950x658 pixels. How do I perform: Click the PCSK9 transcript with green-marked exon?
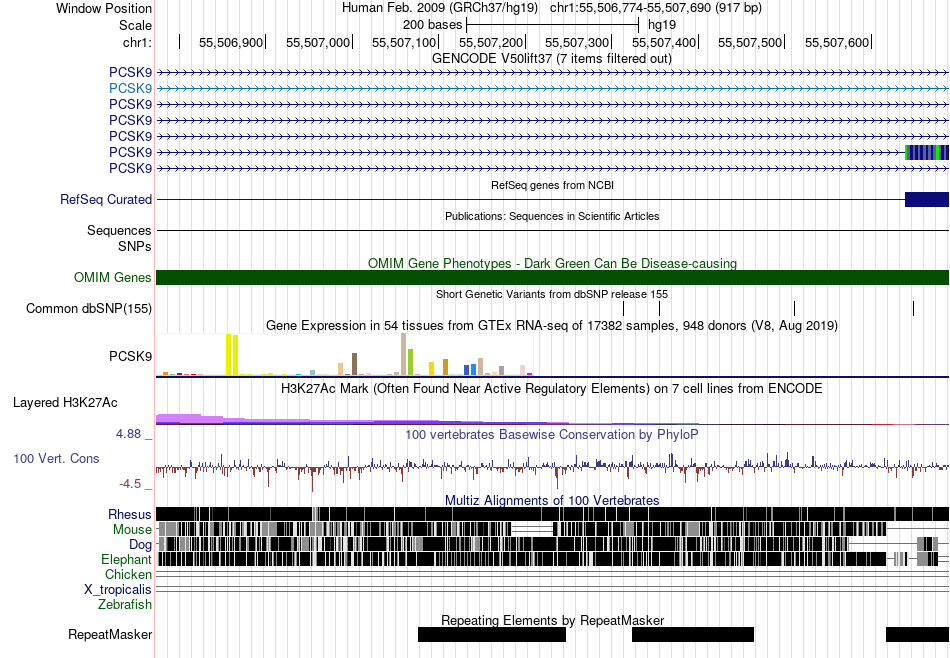(926, 152)
